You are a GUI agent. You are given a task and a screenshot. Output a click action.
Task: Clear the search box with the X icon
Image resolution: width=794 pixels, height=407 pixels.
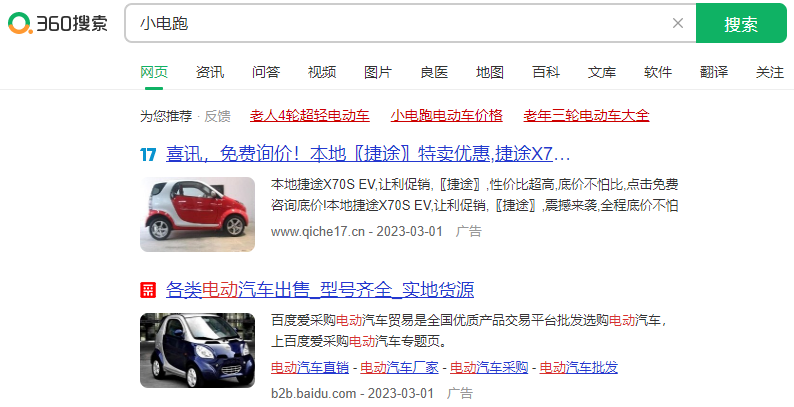pos(678,23)
